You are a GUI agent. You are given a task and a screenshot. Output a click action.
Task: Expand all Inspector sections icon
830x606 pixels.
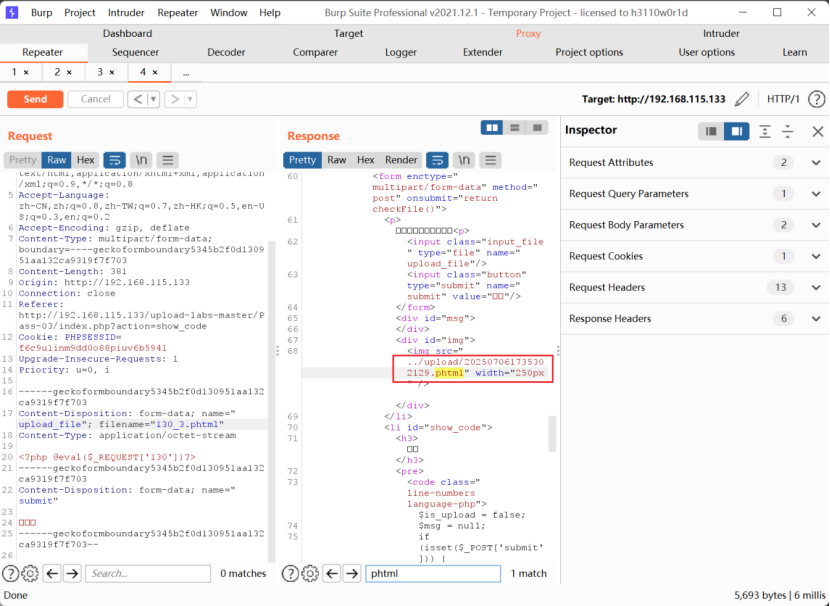[765, 131]
